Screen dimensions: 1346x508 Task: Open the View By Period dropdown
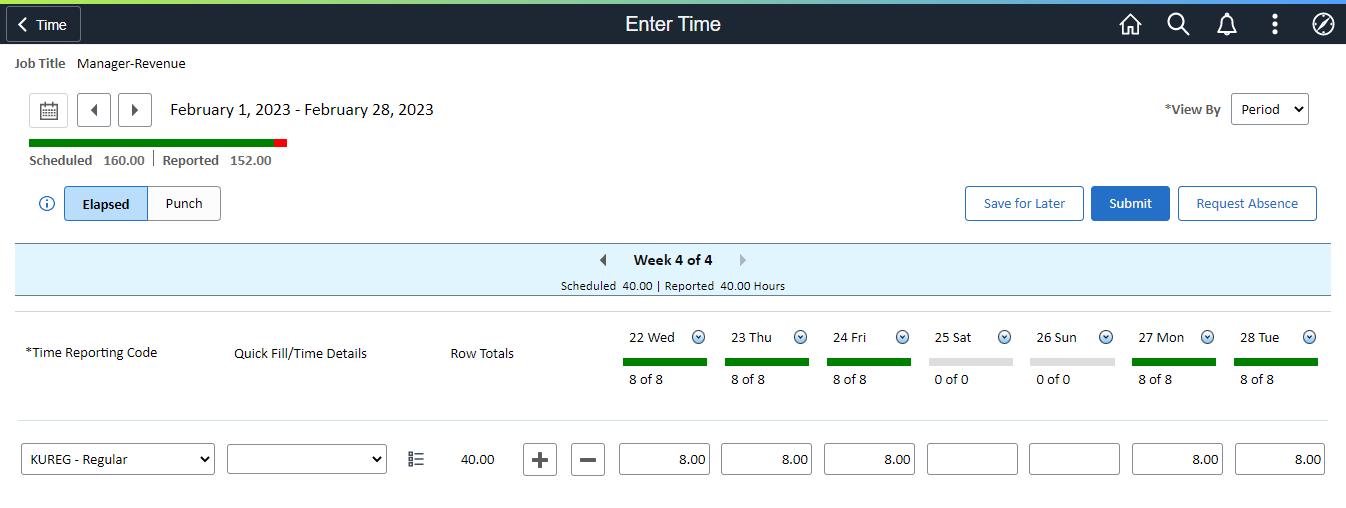(1269, 110)
